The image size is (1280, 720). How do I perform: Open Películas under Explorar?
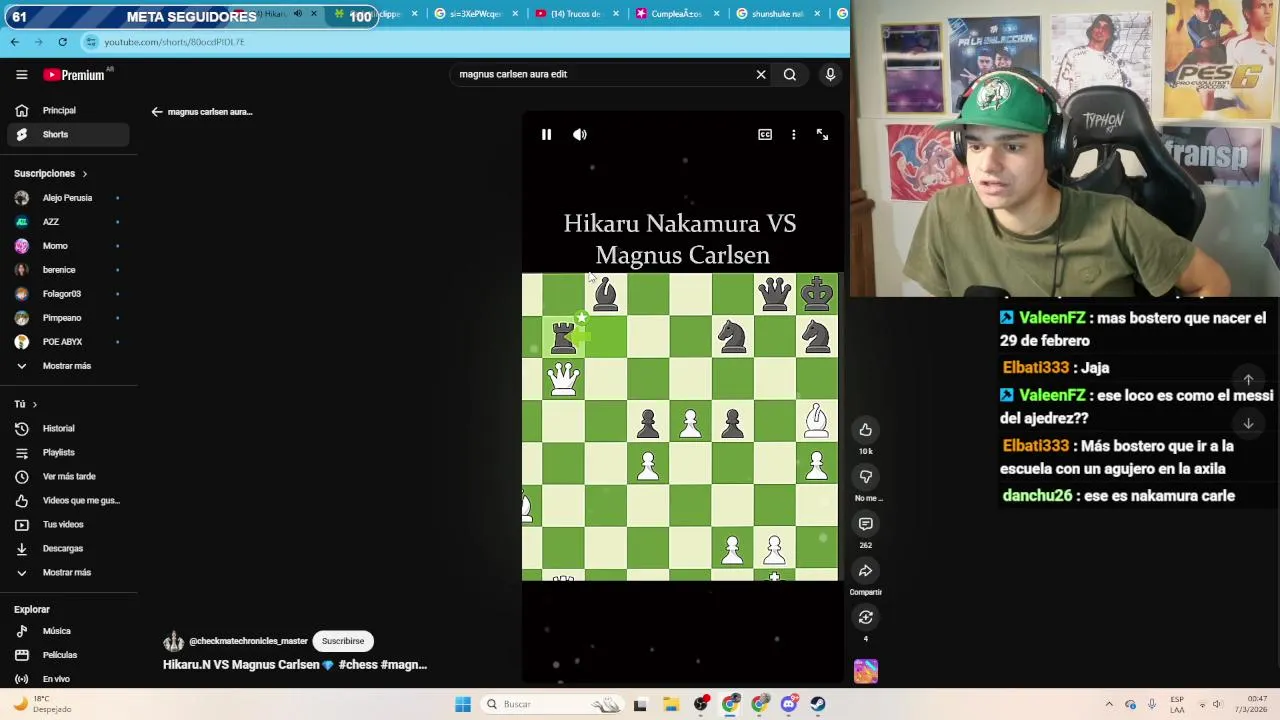(68, 655)
